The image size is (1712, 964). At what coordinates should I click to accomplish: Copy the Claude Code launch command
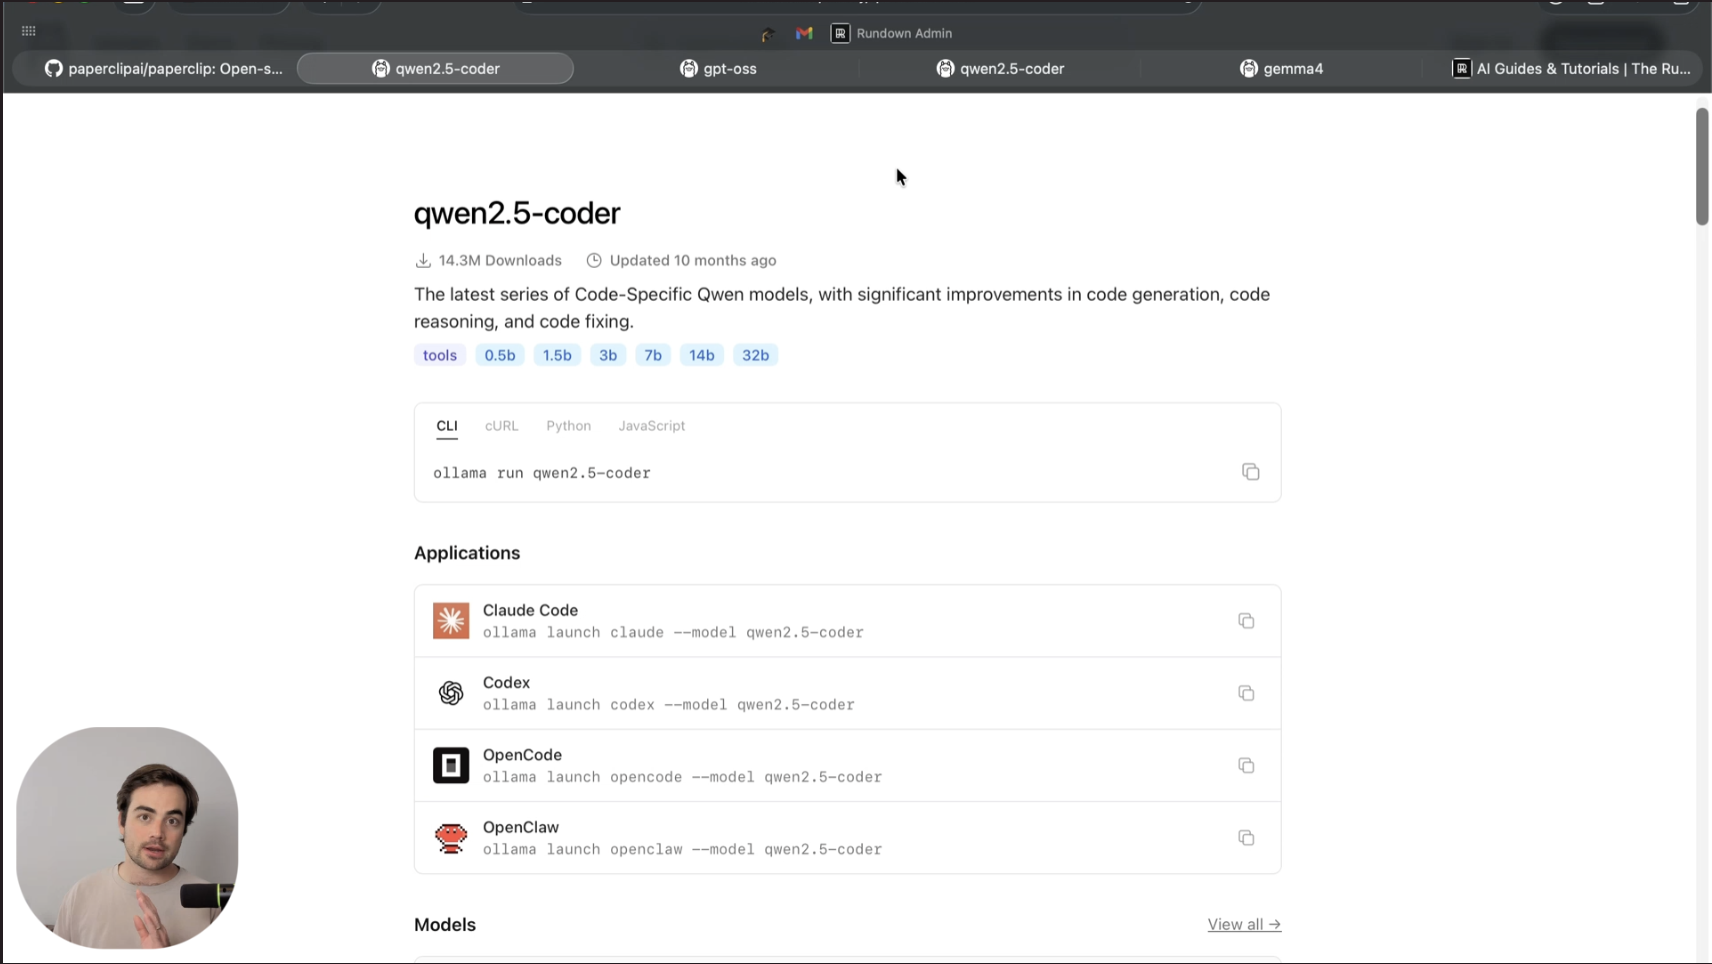coord(1246,620)
